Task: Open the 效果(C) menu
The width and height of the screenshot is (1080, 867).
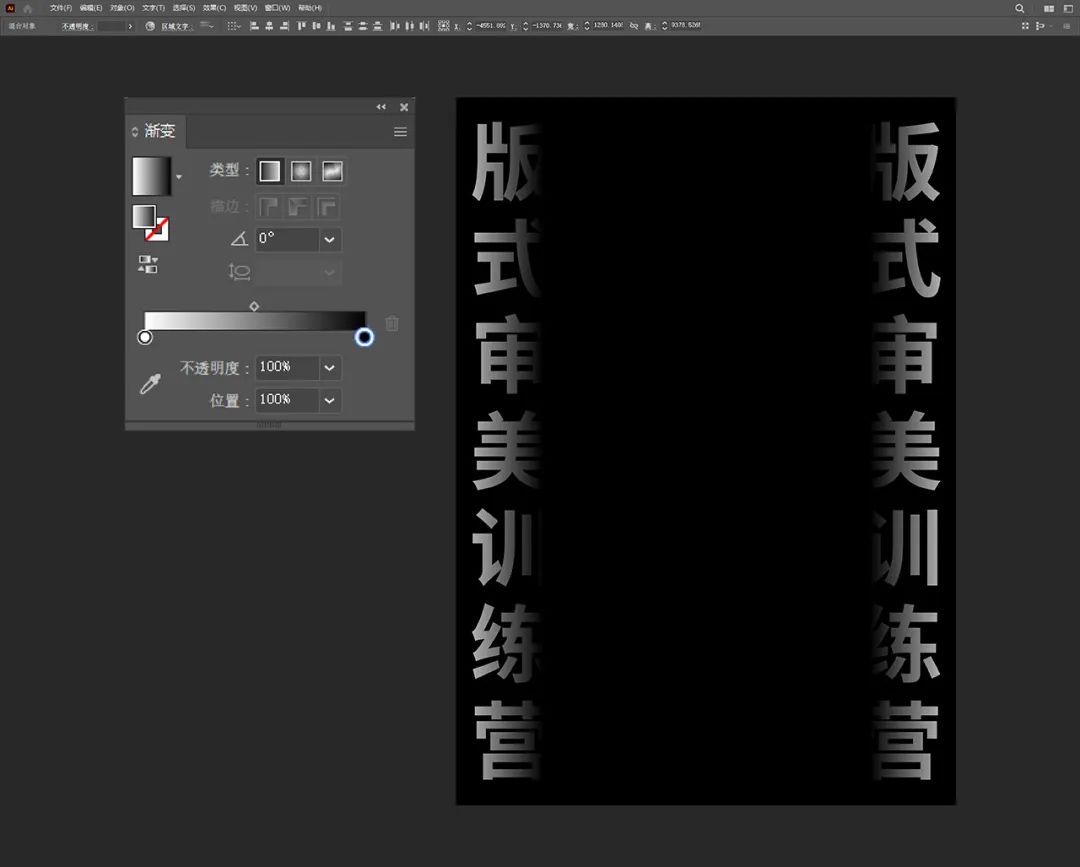Action: click(214, 8)
